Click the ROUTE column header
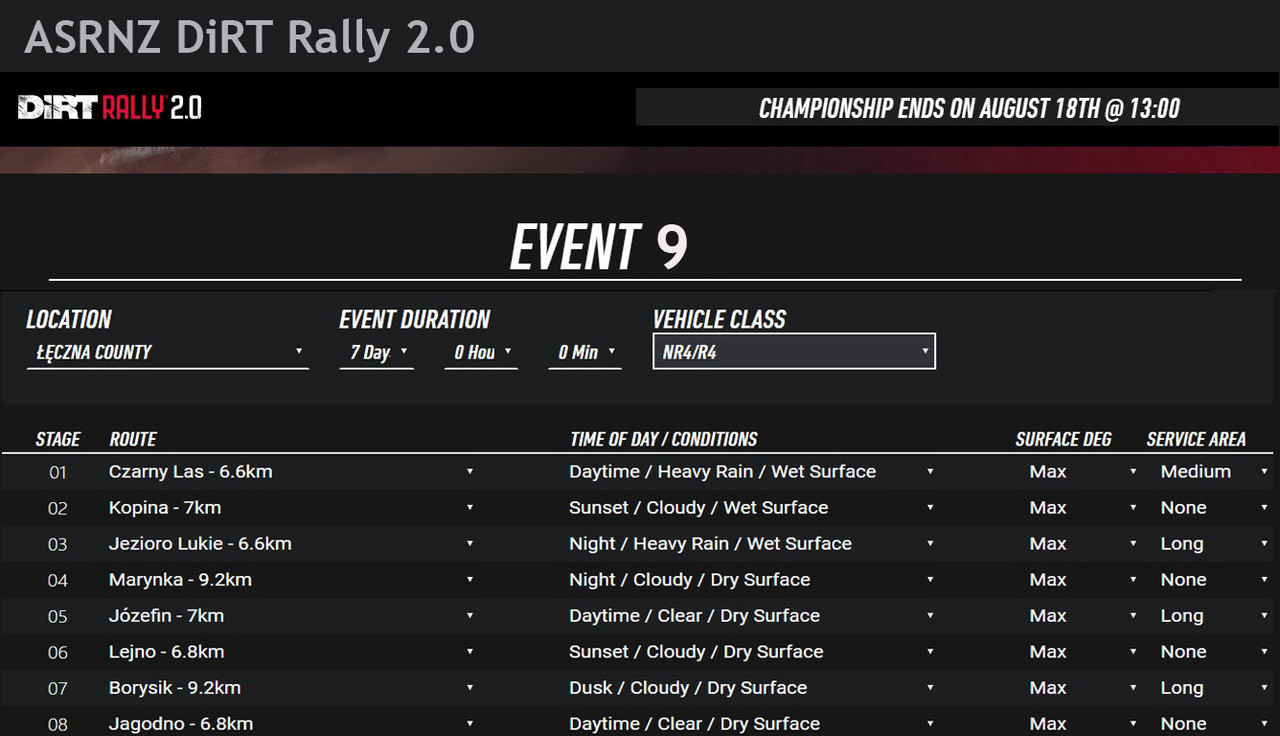The height and width of the screenshot is (736, 1280). (x=133, y=439)
